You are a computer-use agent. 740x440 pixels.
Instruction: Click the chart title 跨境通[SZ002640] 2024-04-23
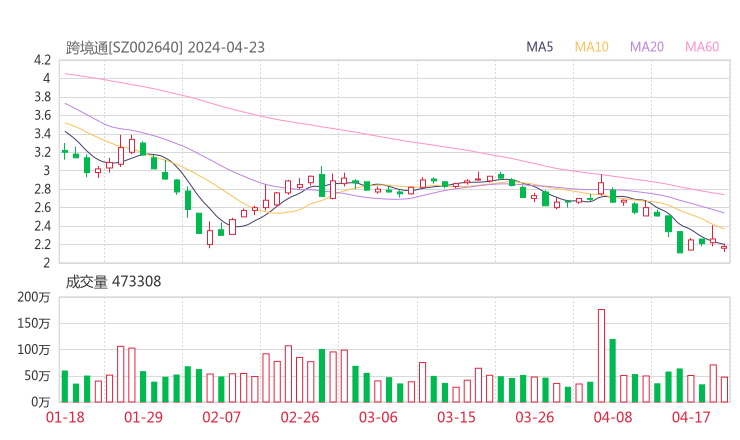click(x=165, y=48)
